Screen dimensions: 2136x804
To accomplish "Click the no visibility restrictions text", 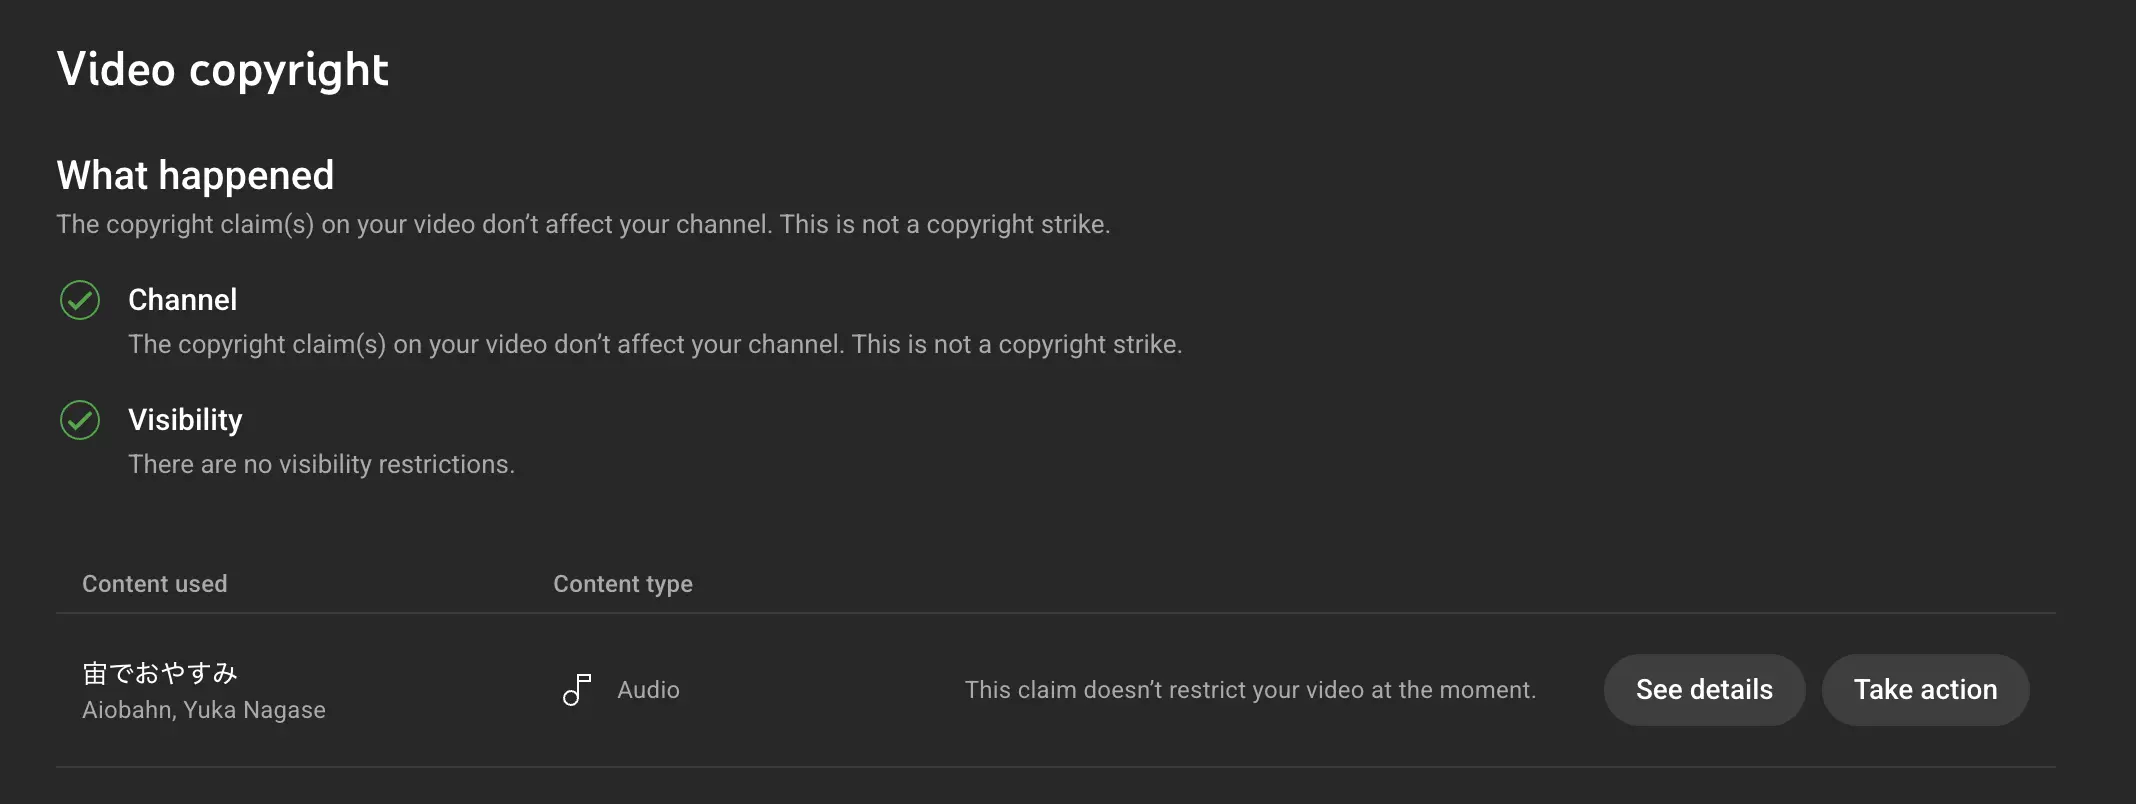I will pos(321,464).
